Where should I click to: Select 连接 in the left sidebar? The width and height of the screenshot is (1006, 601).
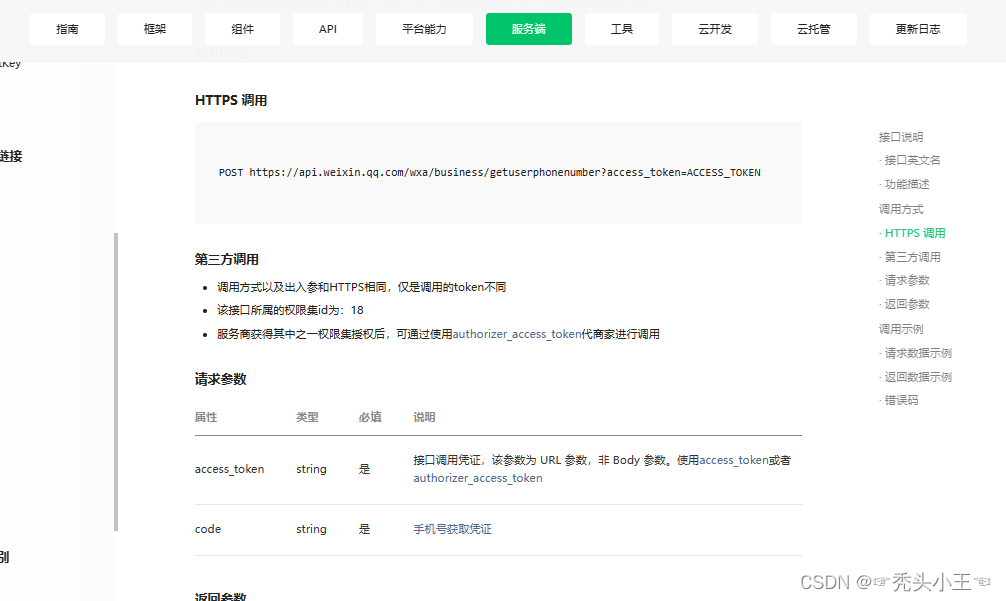(10, 156)
